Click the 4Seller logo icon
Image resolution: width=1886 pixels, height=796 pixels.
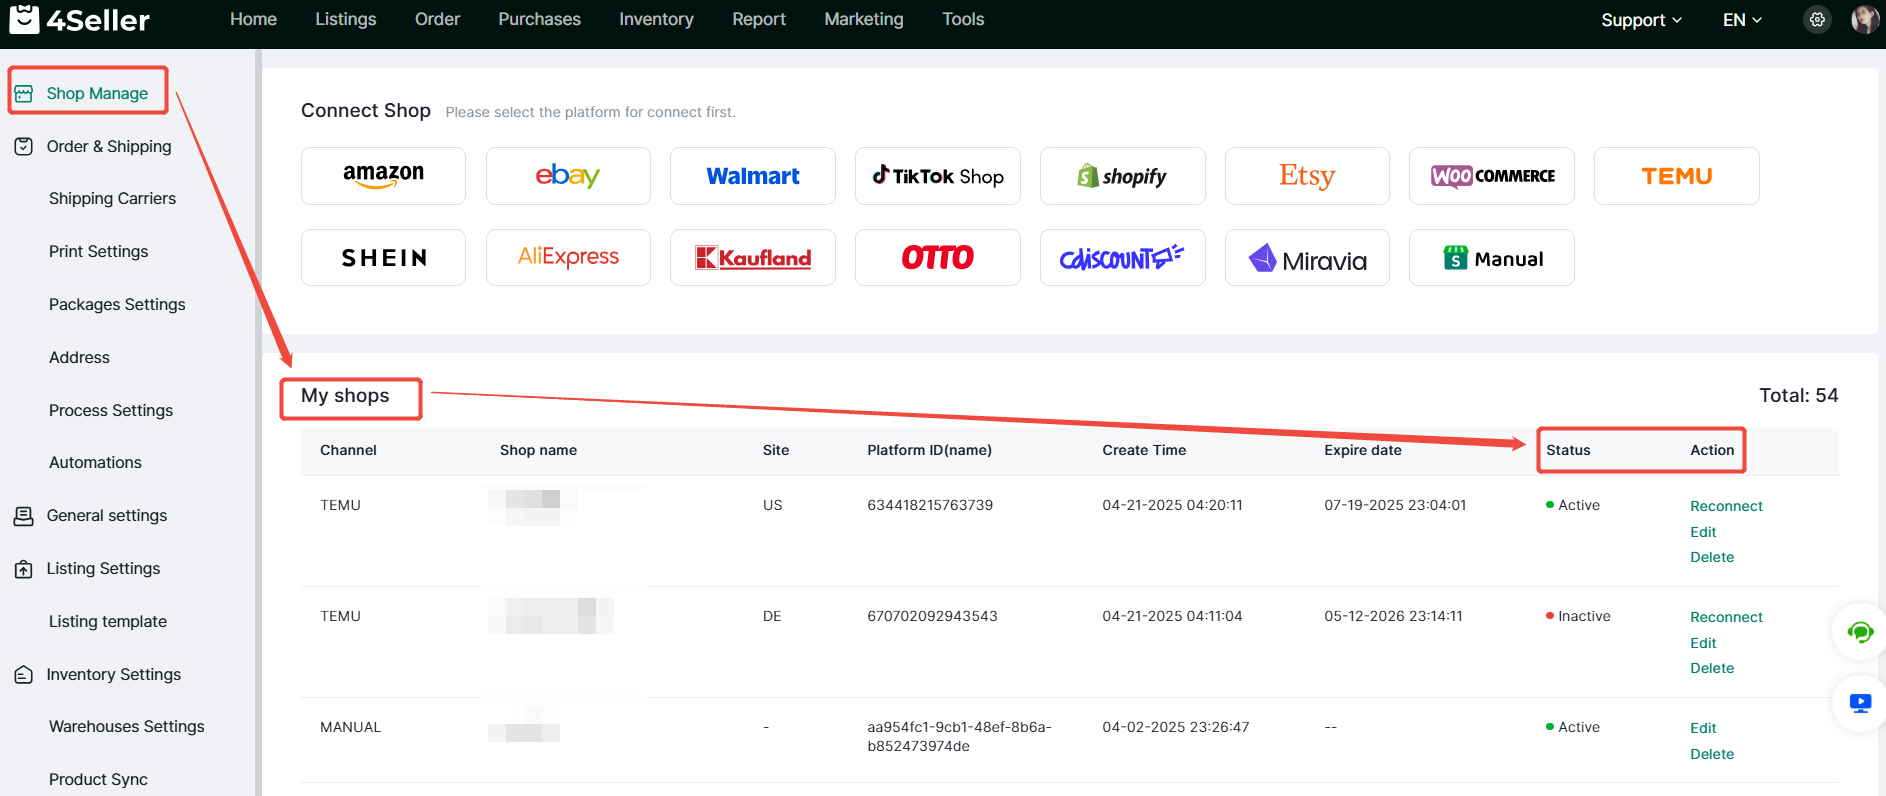pos(24,18)
